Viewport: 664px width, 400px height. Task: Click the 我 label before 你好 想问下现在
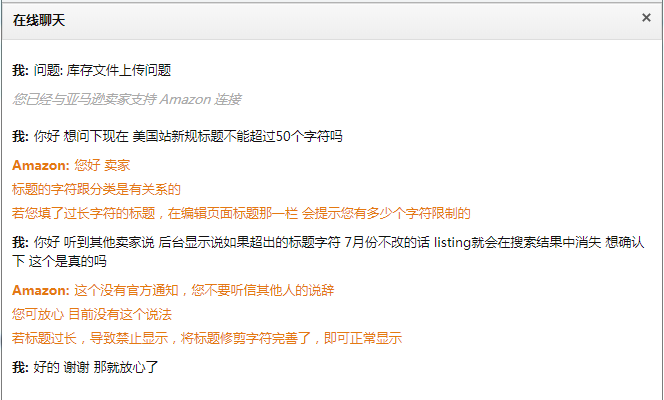point(20,137)
